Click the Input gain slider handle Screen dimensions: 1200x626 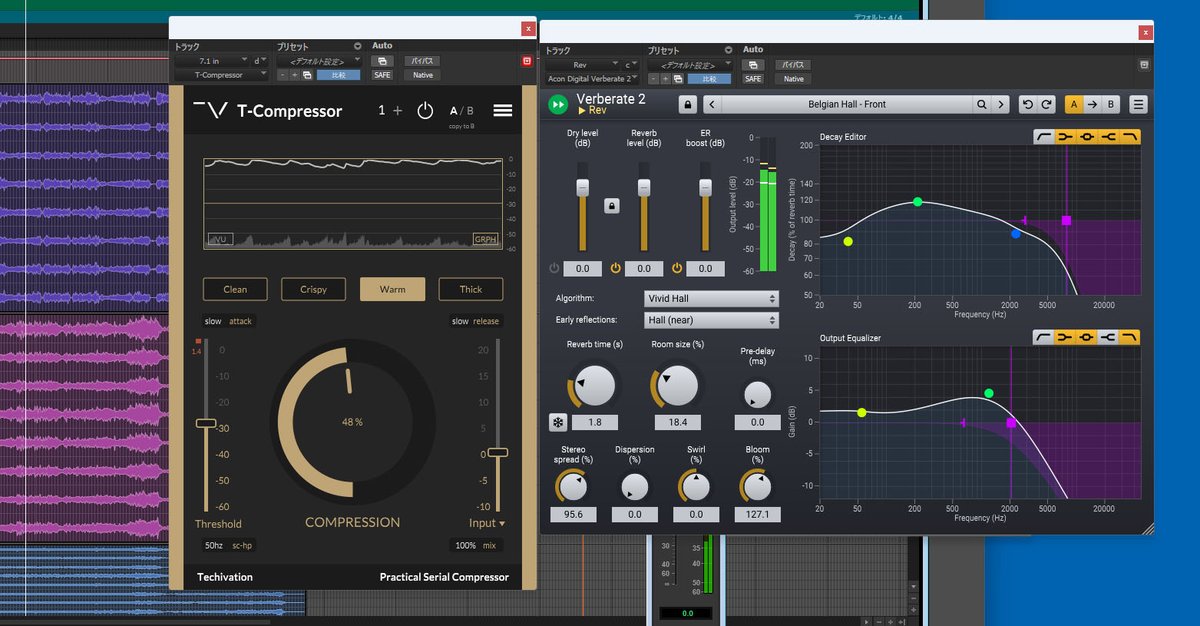(x=497, y=452)
